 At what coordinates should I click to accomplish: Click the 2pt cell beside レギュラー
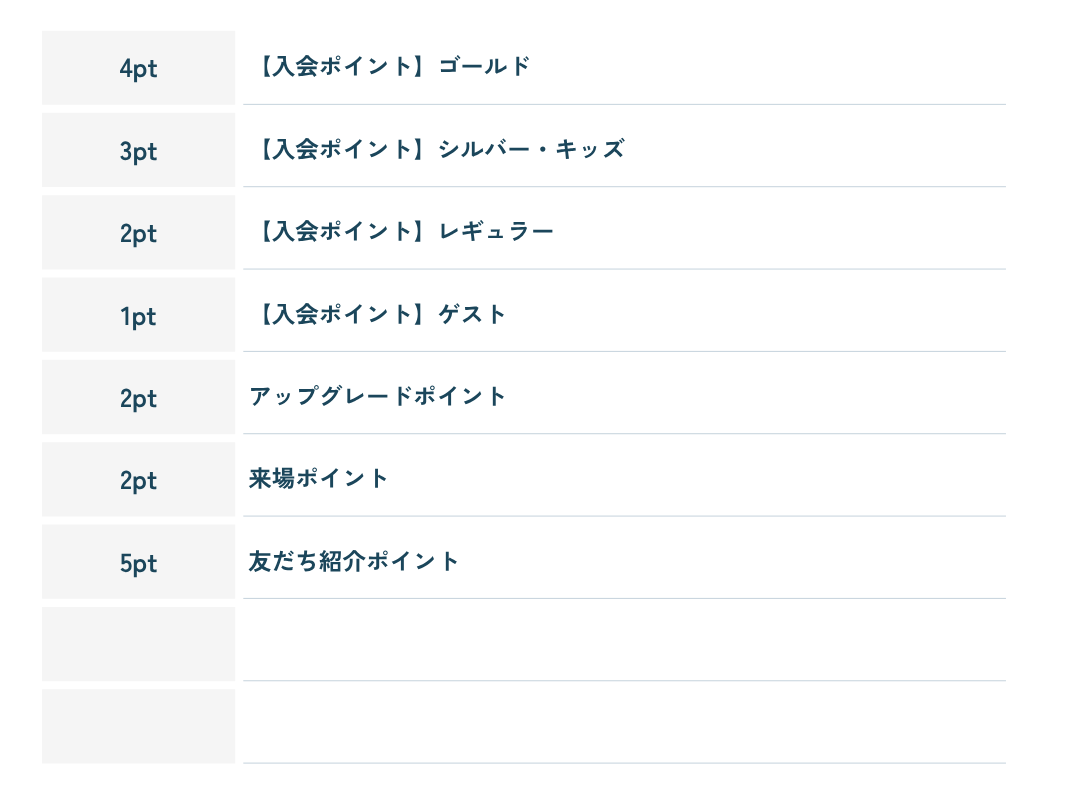[138, 233]
